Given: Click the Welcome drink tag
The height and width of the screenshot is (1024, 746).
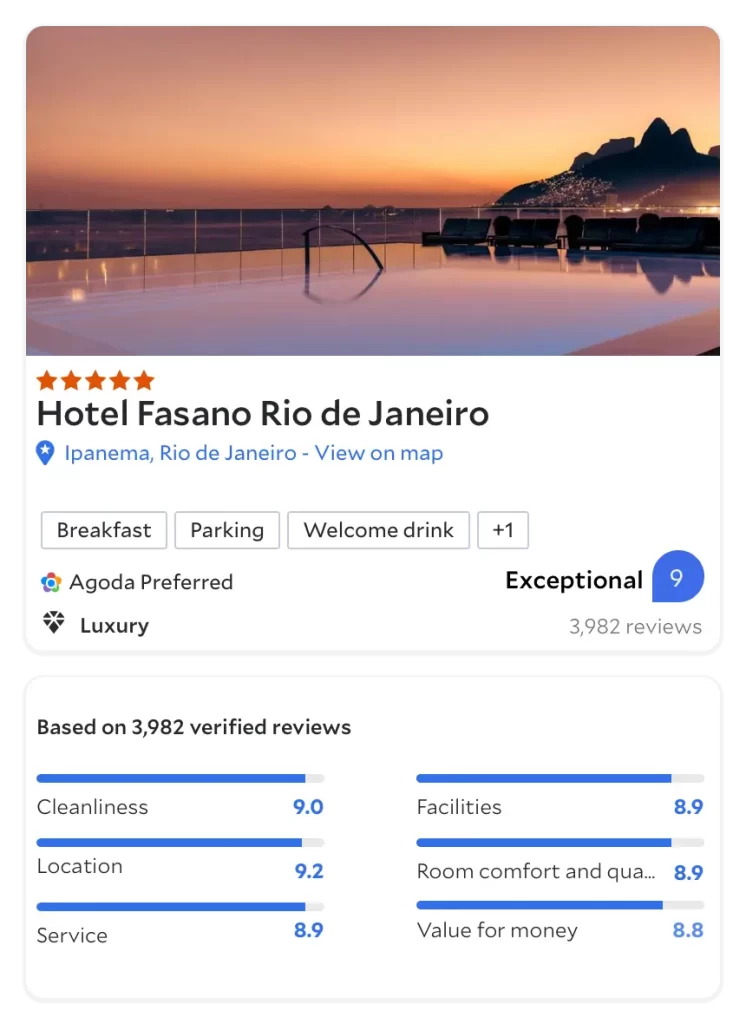Looking at the screenshot, I should click(x=378, y=530).
